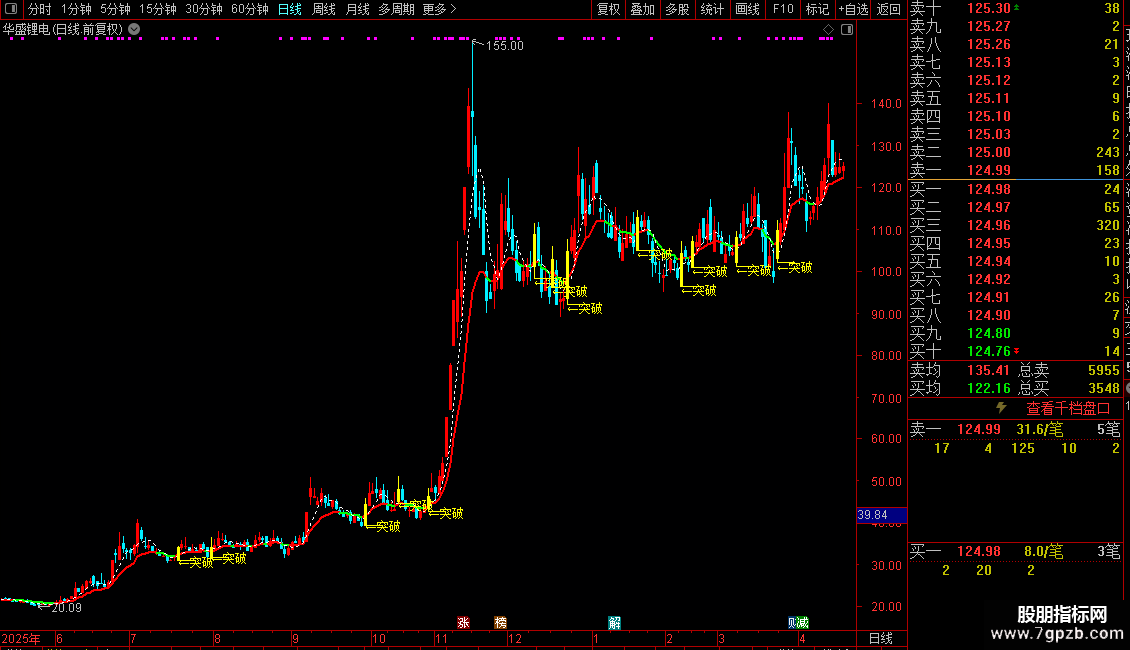Click 卖五 price 125.11
This screenshot has height=650, width=1130.
pos(989,98)
